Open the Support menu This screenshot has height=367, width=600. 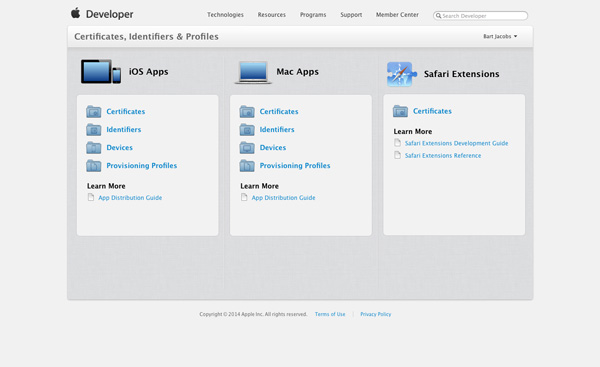[351, 15]
